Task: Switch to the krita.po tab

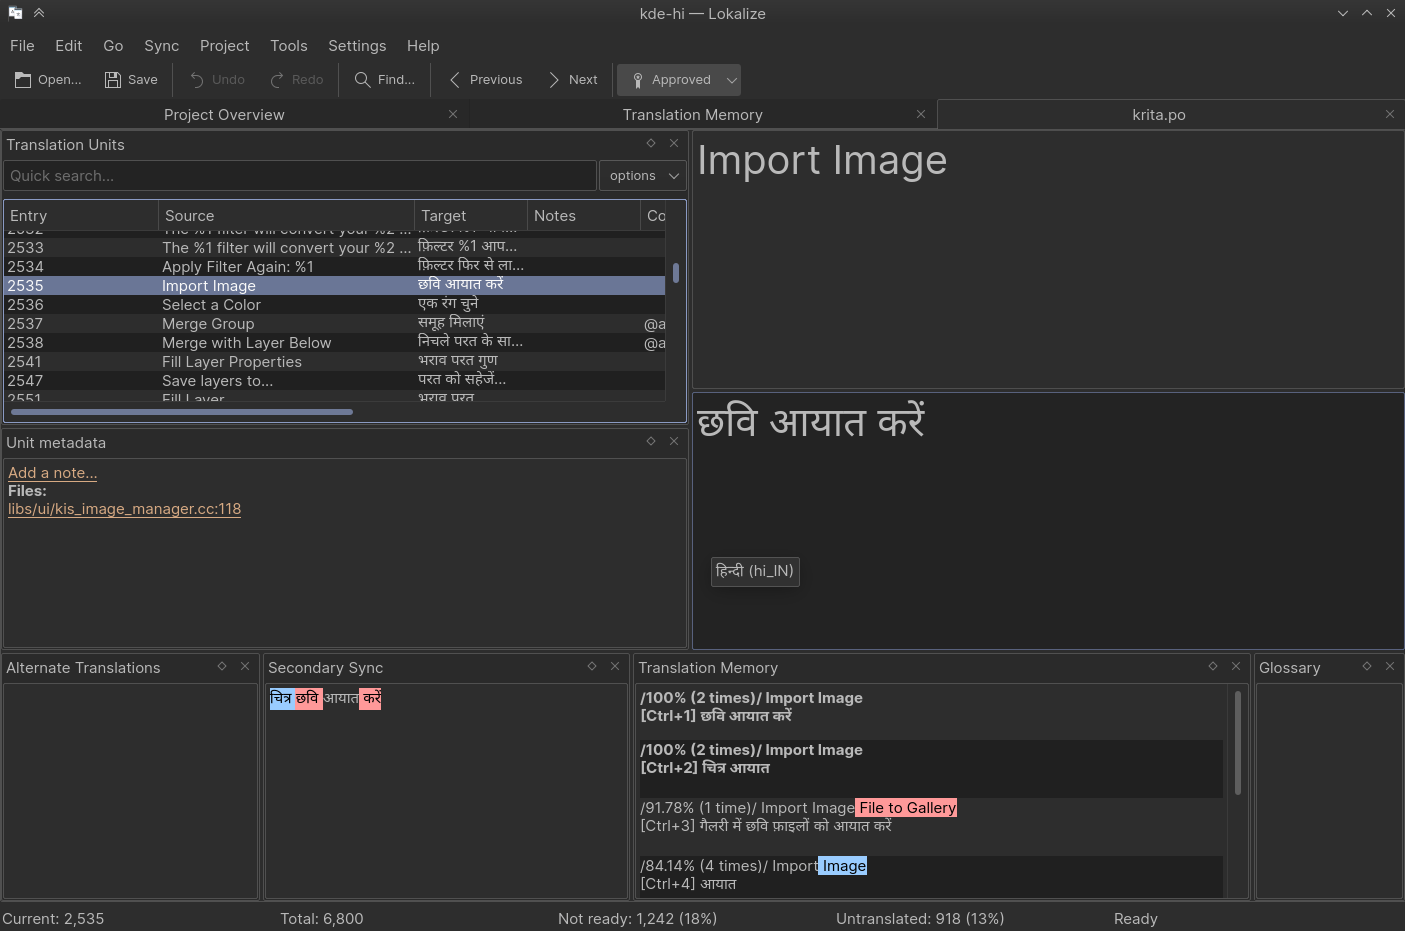Action: pos(1158,114)
